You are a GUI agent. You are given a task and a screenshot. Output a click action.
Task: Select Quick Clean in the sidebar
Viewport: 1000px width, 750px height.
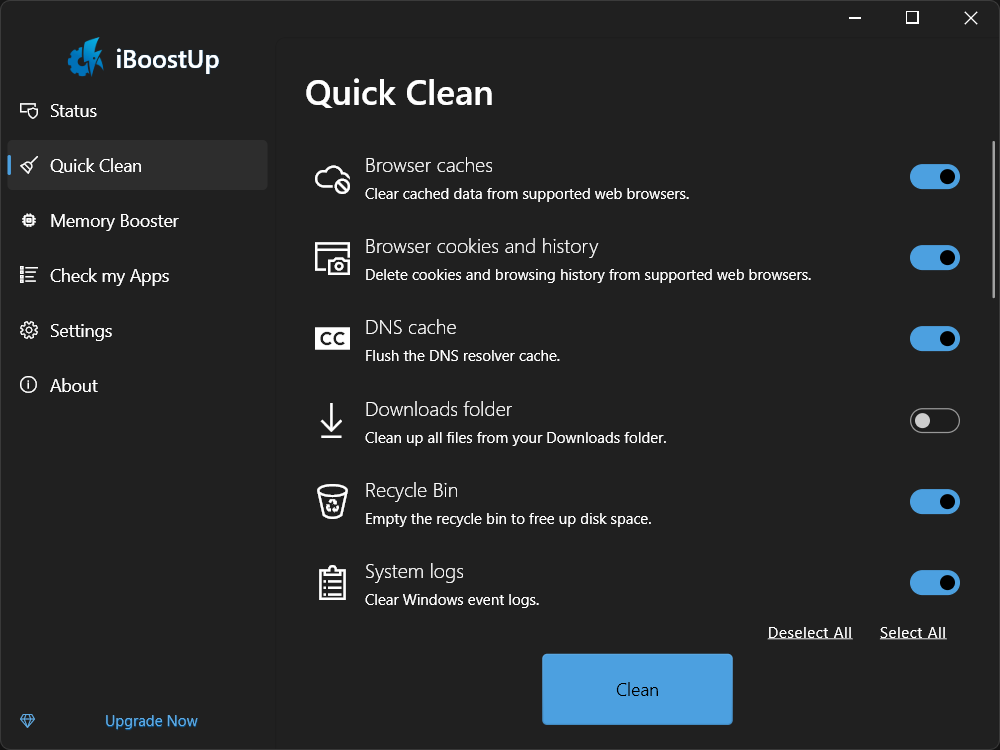point(137,165)
